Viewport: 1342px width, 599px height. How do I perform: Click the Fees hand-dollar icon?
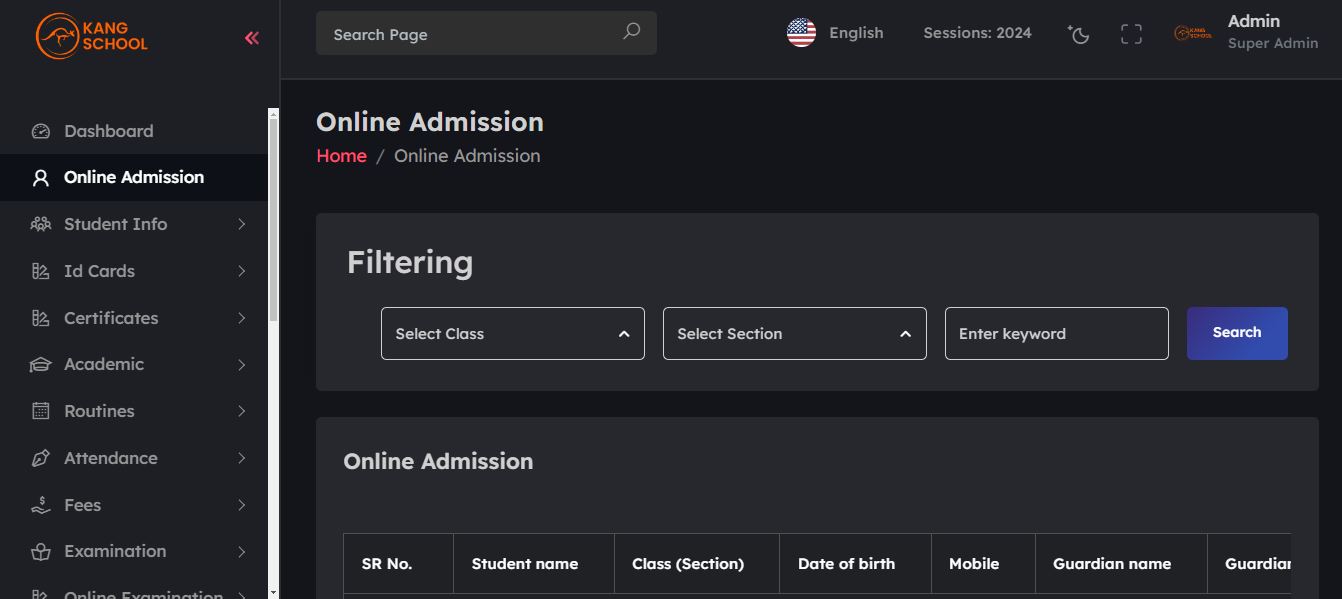(x=41, y=505)
